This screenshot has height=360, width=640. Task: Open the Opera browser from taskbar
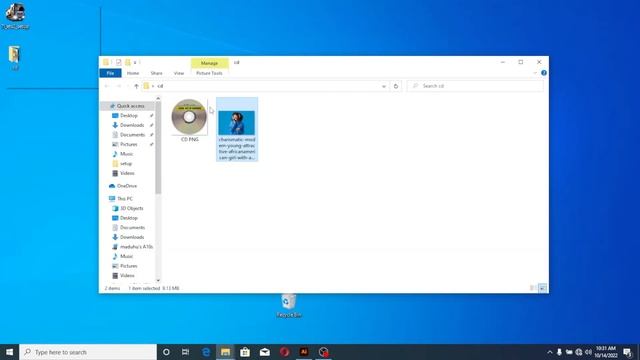[x=284, y=352]
